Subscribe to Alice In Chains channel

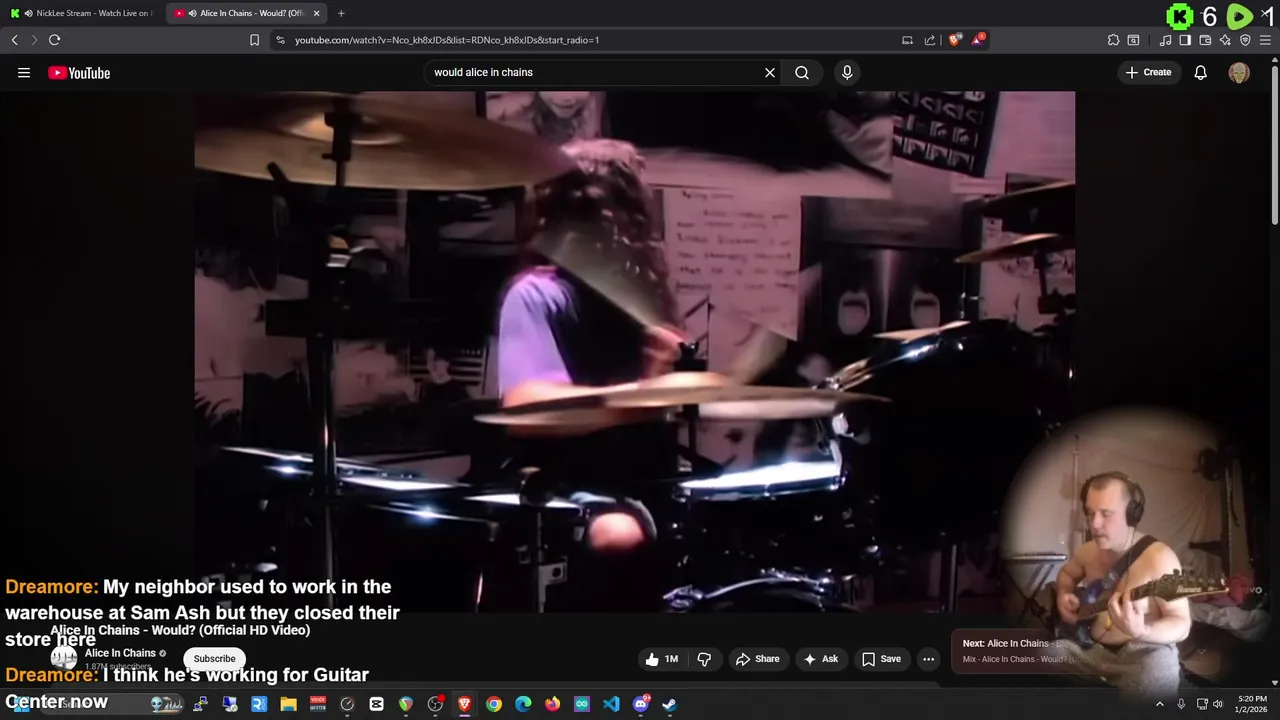pos(214,658)
